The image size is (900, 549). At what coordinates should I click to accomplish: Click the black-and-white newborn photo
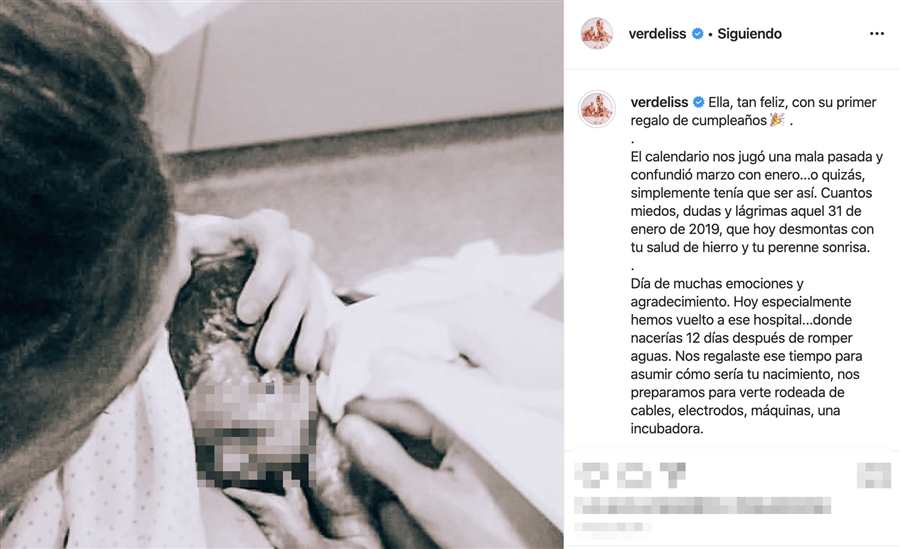281,274
